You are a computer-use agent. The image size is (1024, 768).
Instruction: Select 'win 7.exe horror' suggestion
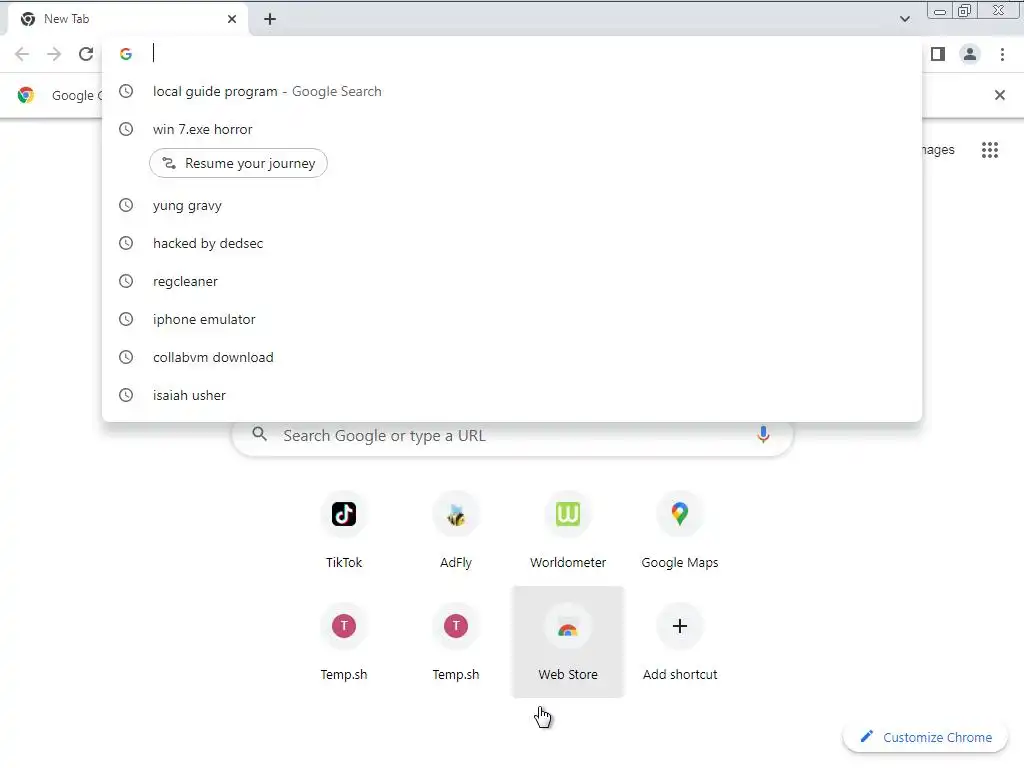point(512,129)
